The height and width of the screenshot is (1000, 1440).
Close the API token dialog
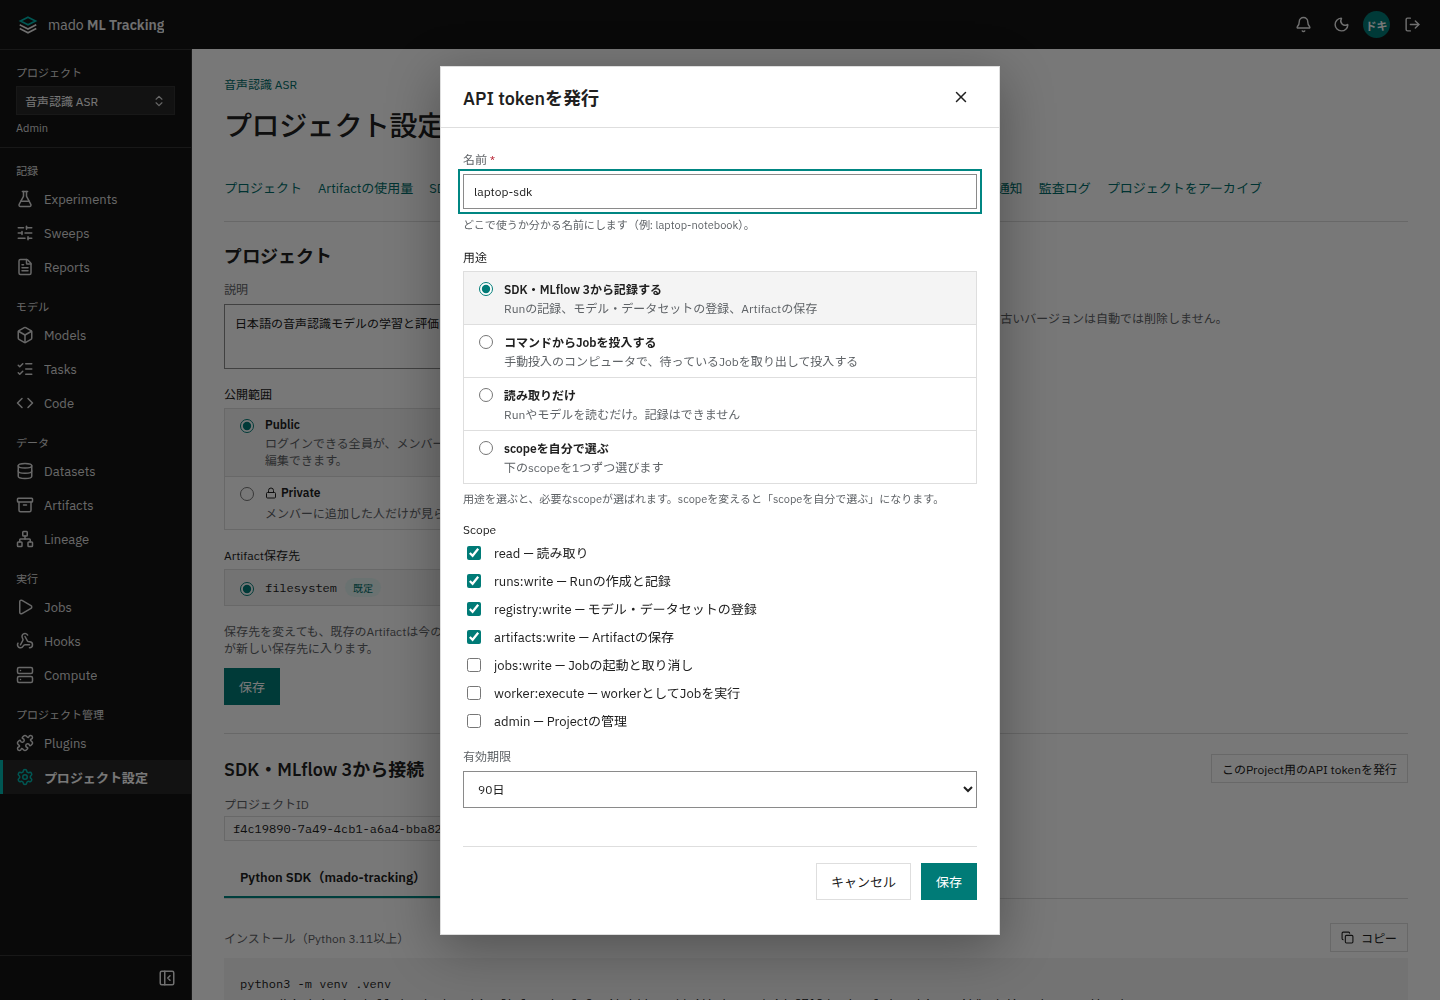(x=961, y=97)
